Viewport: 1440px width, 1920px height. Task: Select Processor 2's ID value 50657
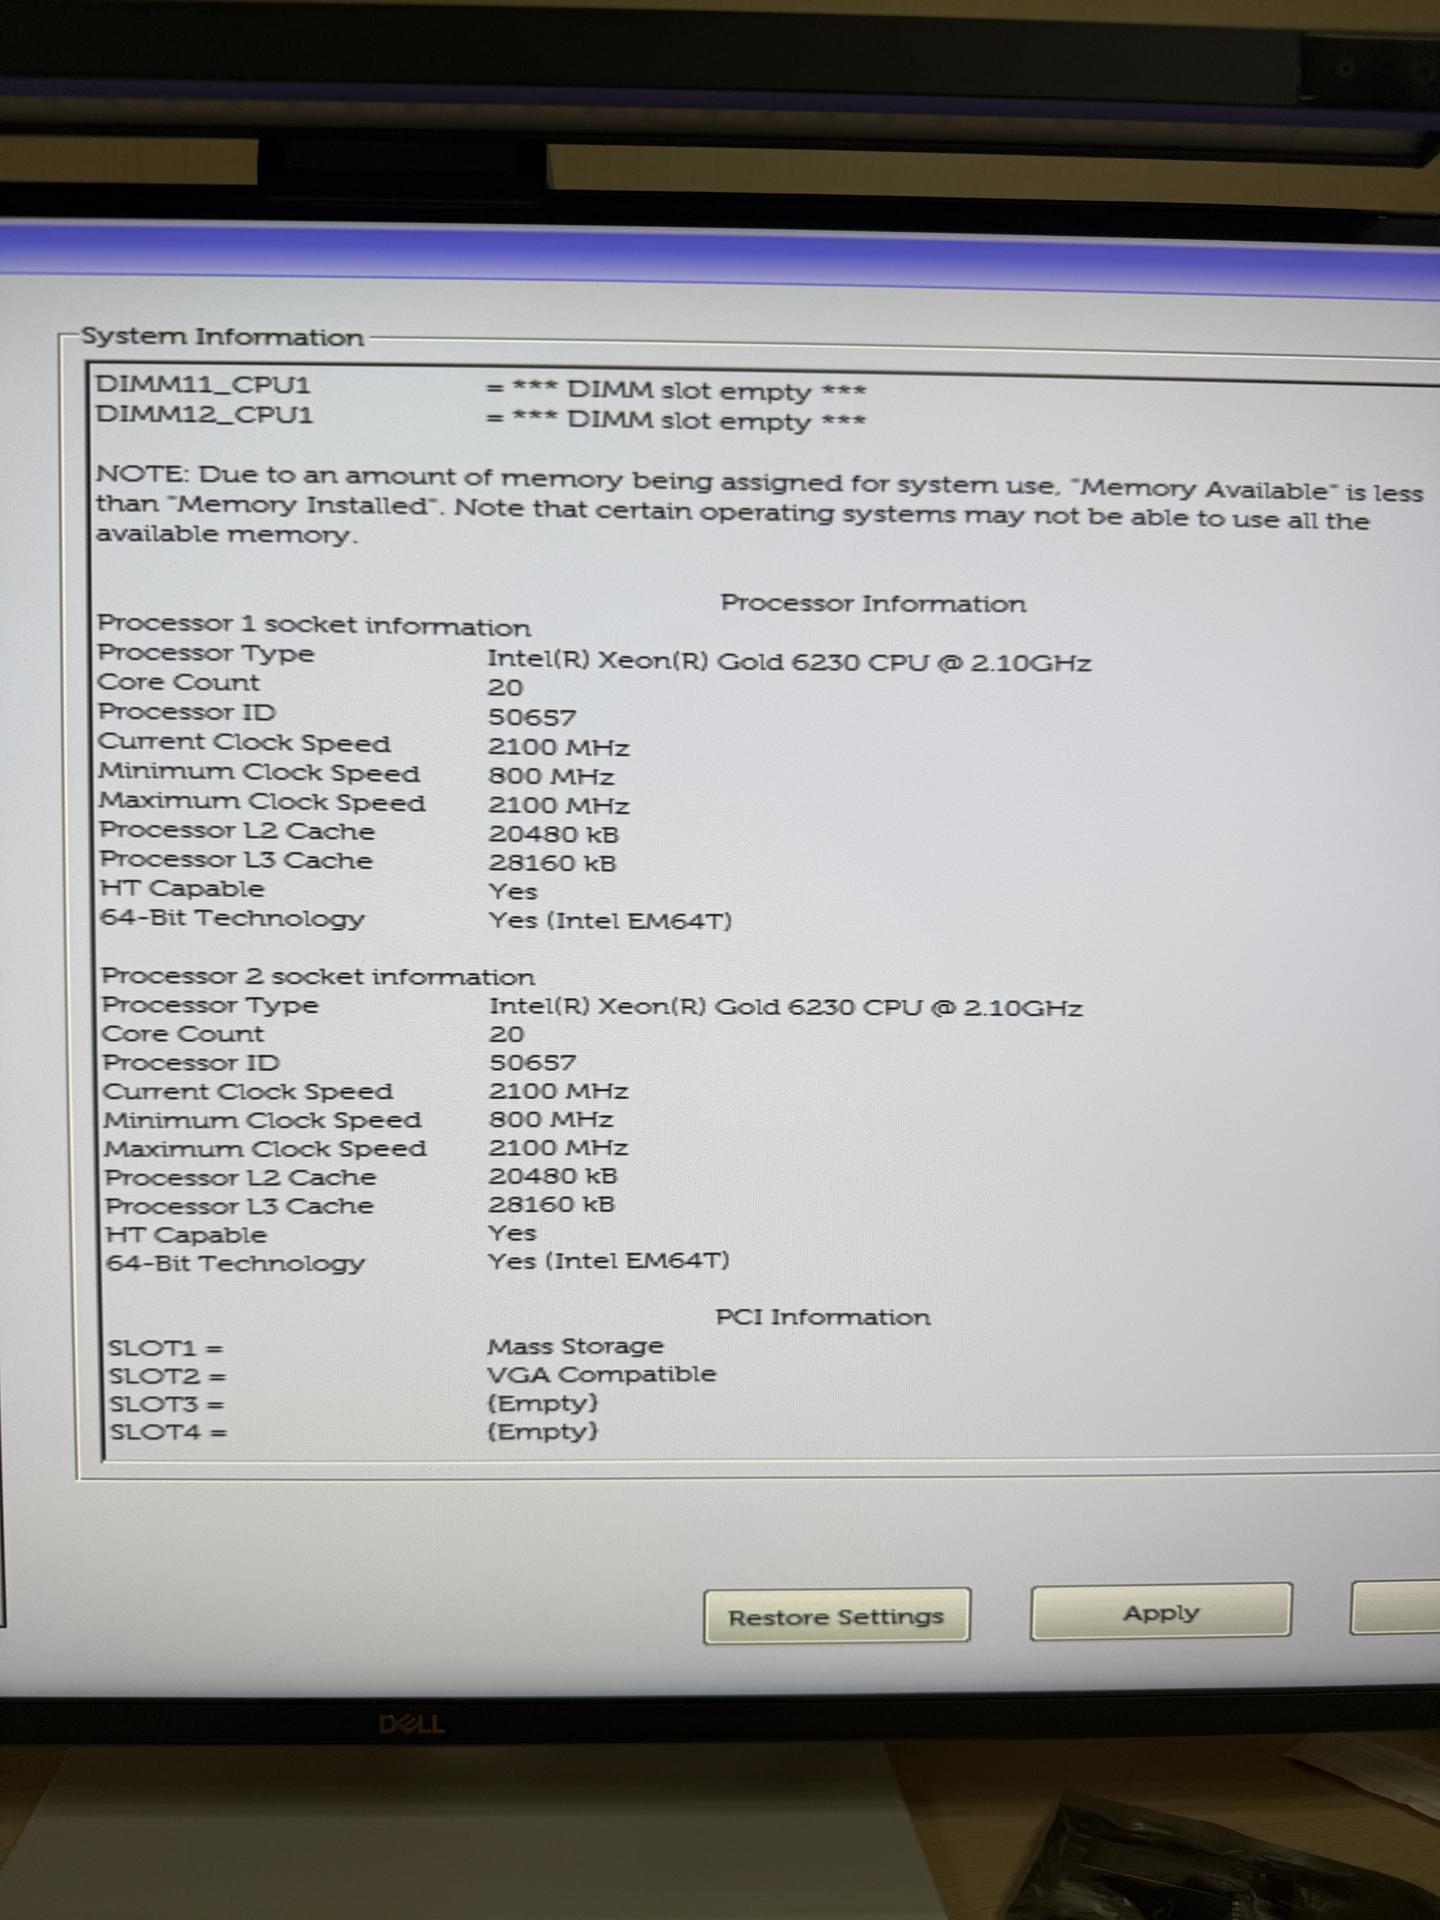pyautogui.click(x=532, y=1063)
